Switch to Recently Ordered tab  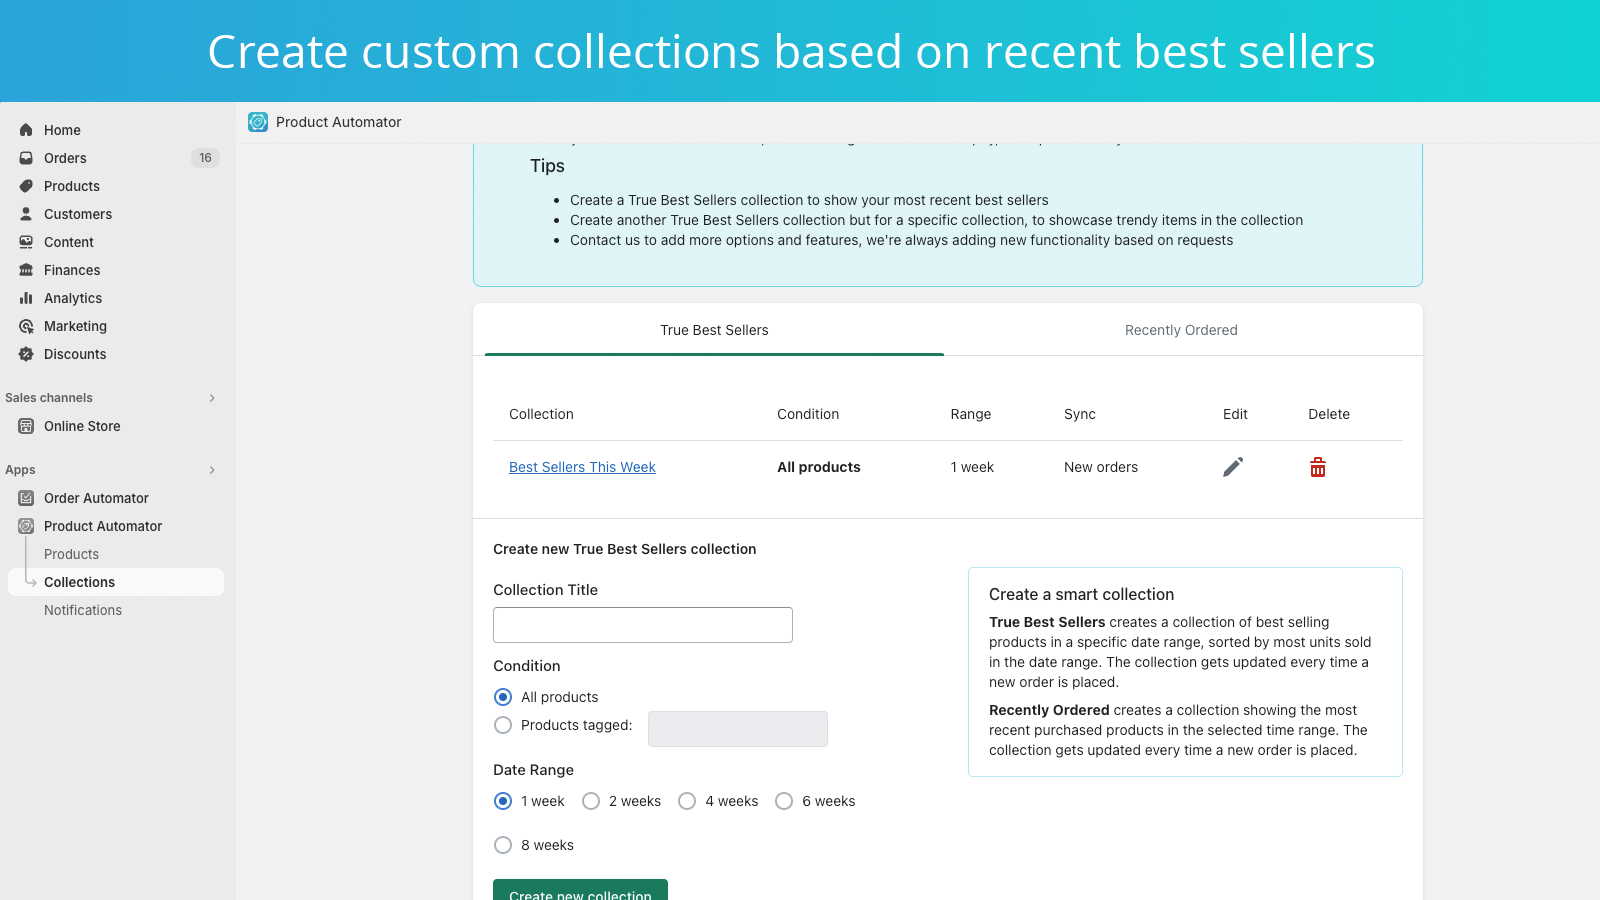(x=1181, y=330)
